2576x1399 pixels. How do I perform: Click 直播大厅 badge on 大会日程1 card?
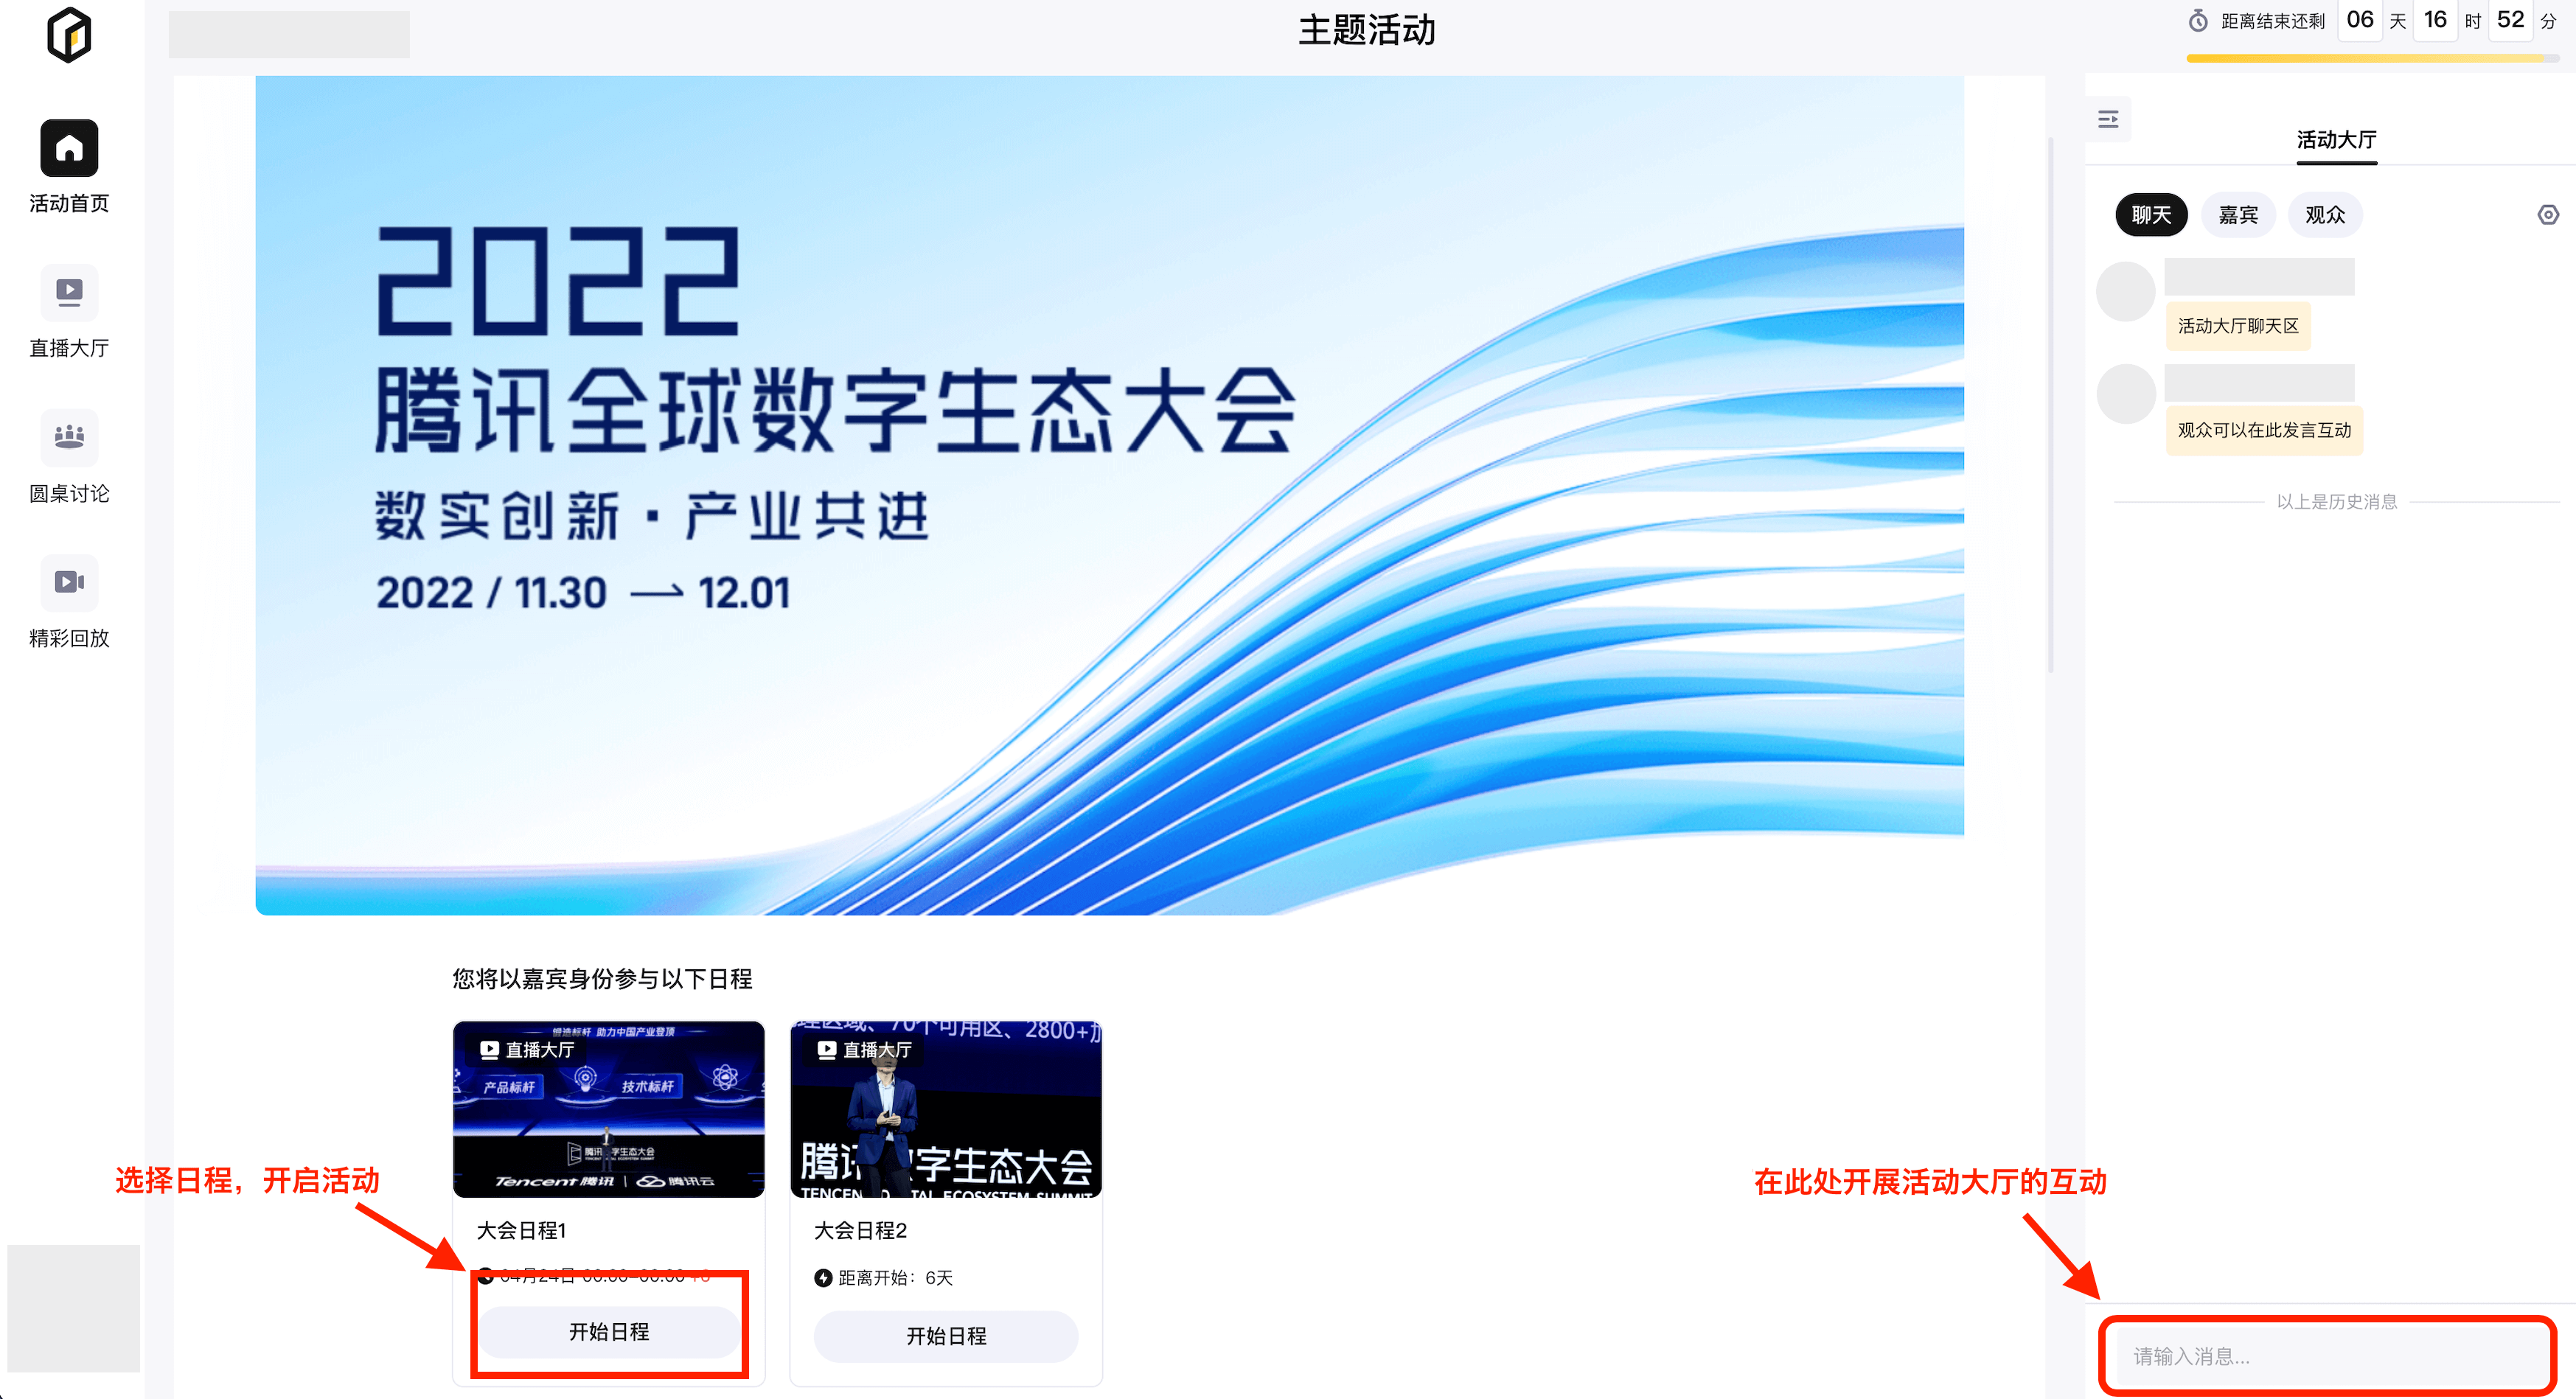click(527, 1049)
